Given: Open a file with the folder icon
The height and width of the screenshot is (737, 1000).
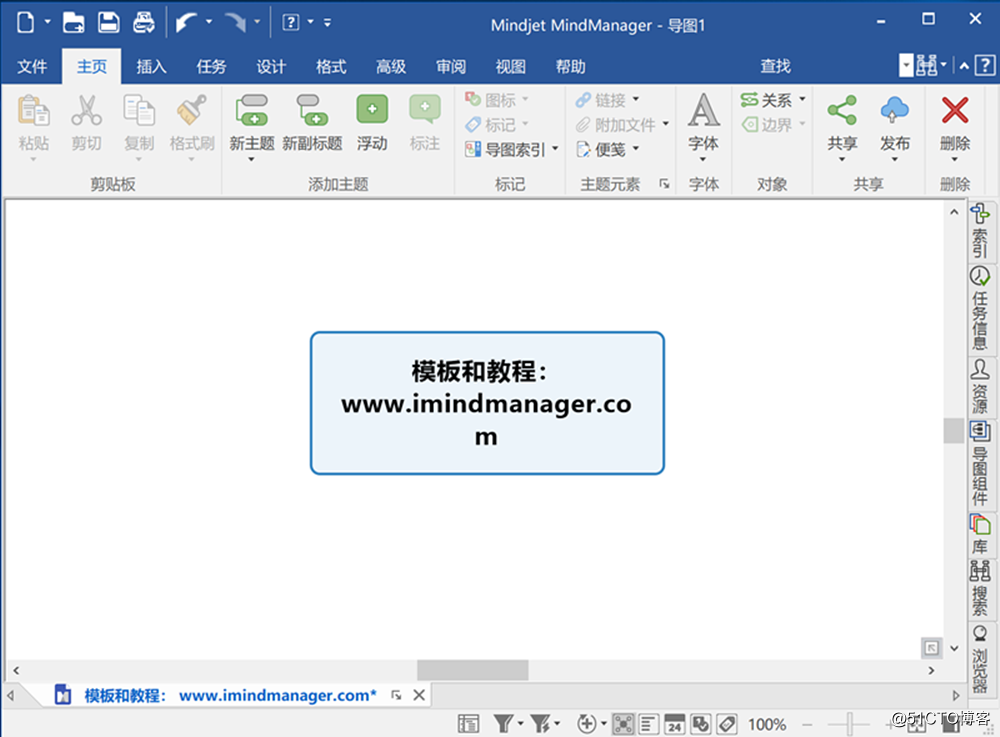Looking at the screenshot, I should pos(73,22).
